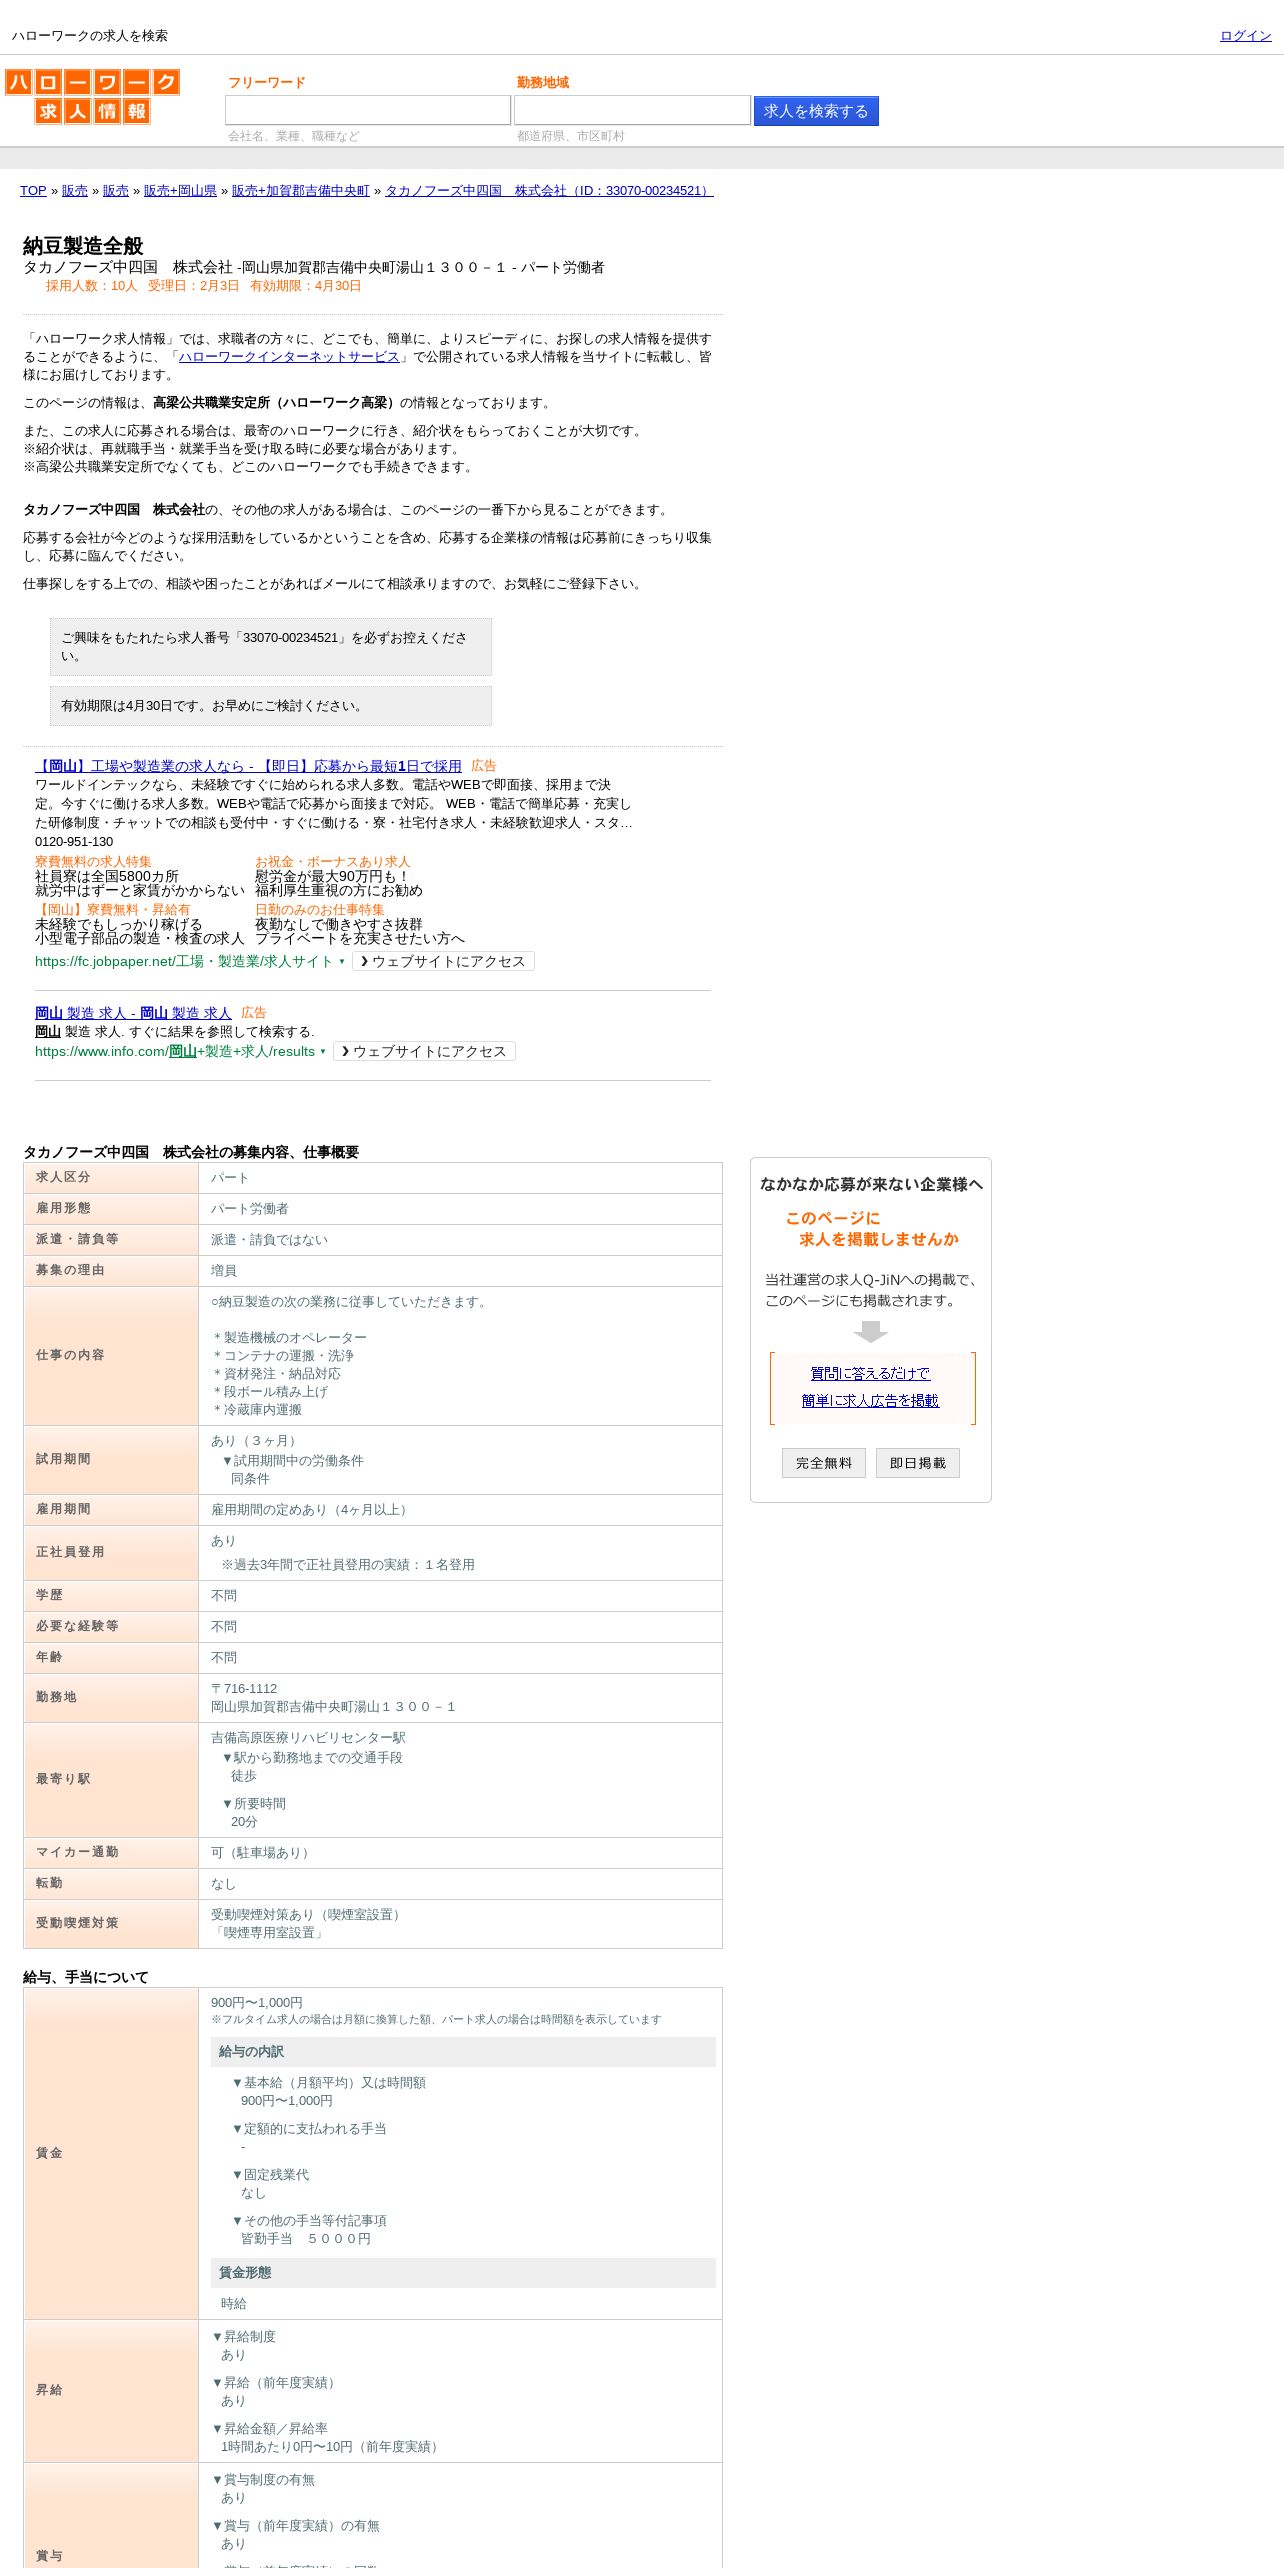
Task: Expand the fc.jobpaper.net URL dropdown arrow
Action: point(342,962)
